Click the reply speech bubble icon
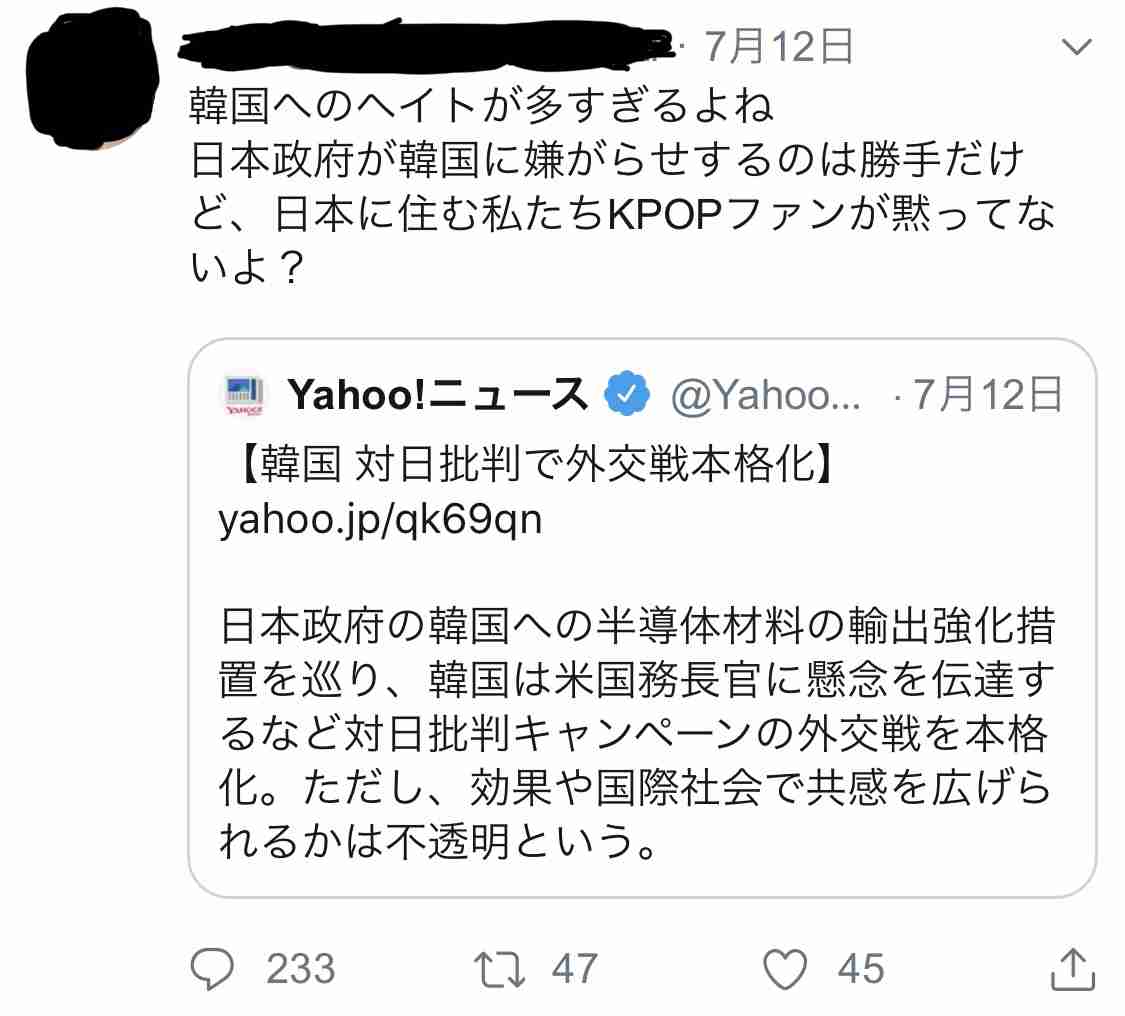Screen dimensions: 1125x1016 pos(214,967)
